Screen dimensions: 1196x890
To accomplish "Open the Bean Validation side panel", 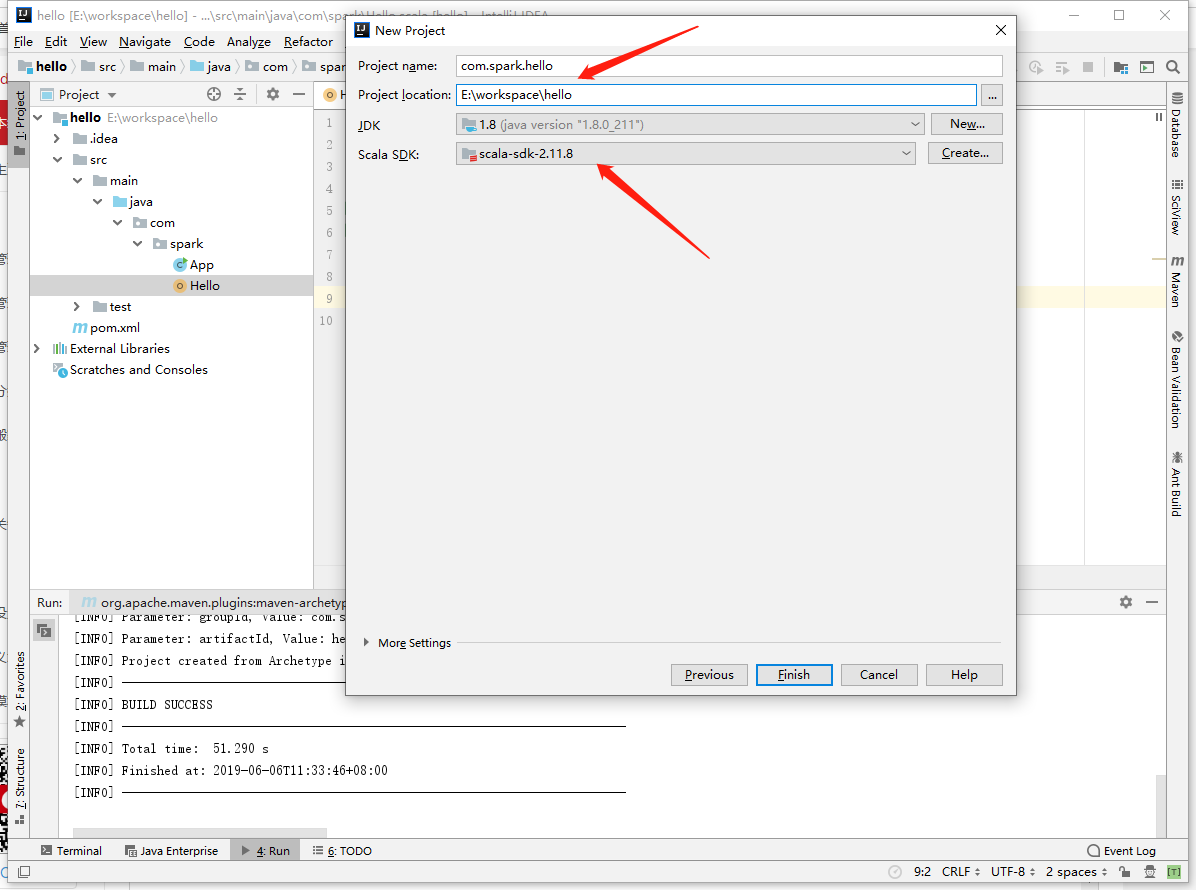I will tap(1177, 380).
